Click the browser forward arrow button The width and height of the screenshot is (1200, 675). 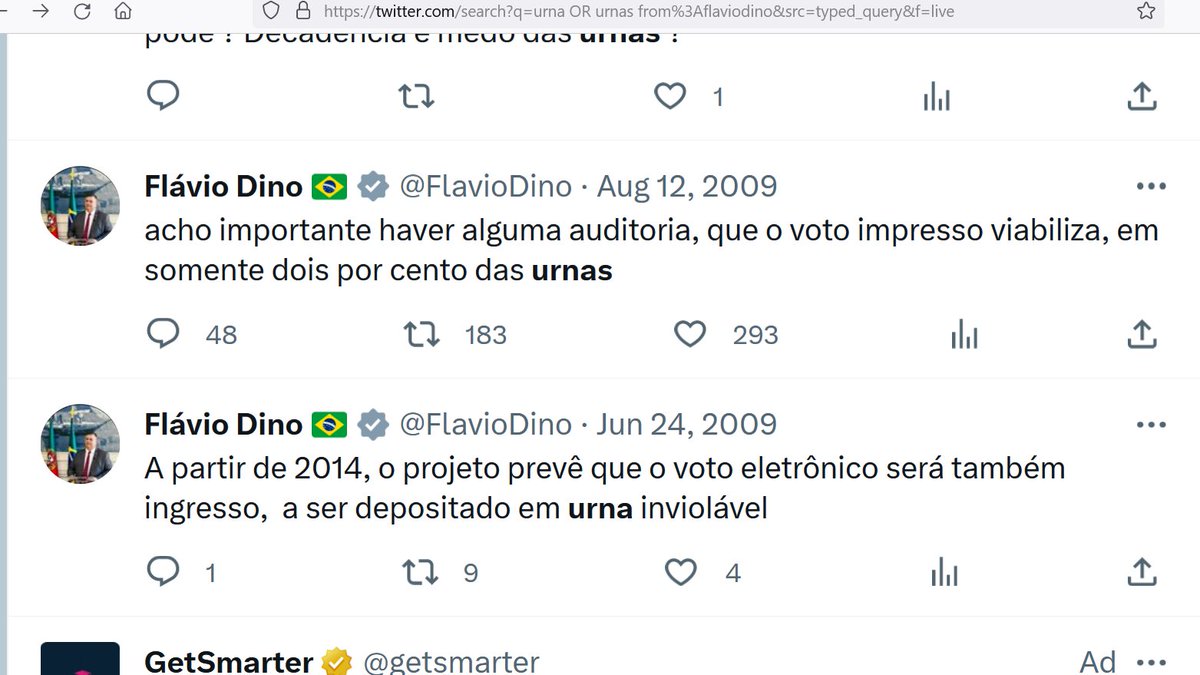point(41,10)
